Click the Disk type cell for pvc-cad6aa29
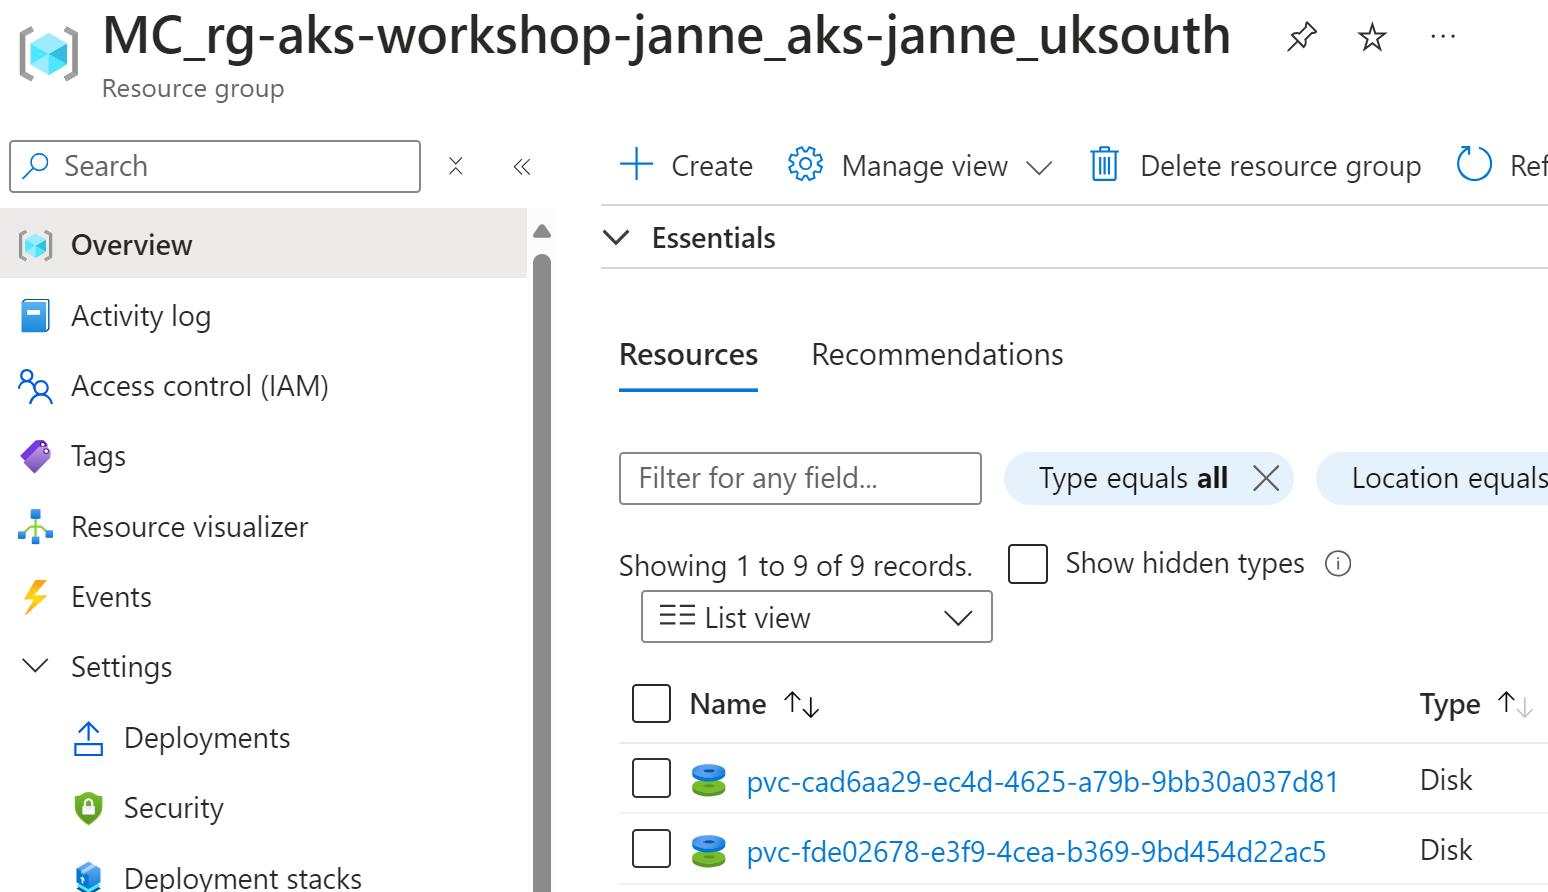Image resolution: width=1548 pixels, height=892 pixels. pyautogui.click(x=1446, y=780)
